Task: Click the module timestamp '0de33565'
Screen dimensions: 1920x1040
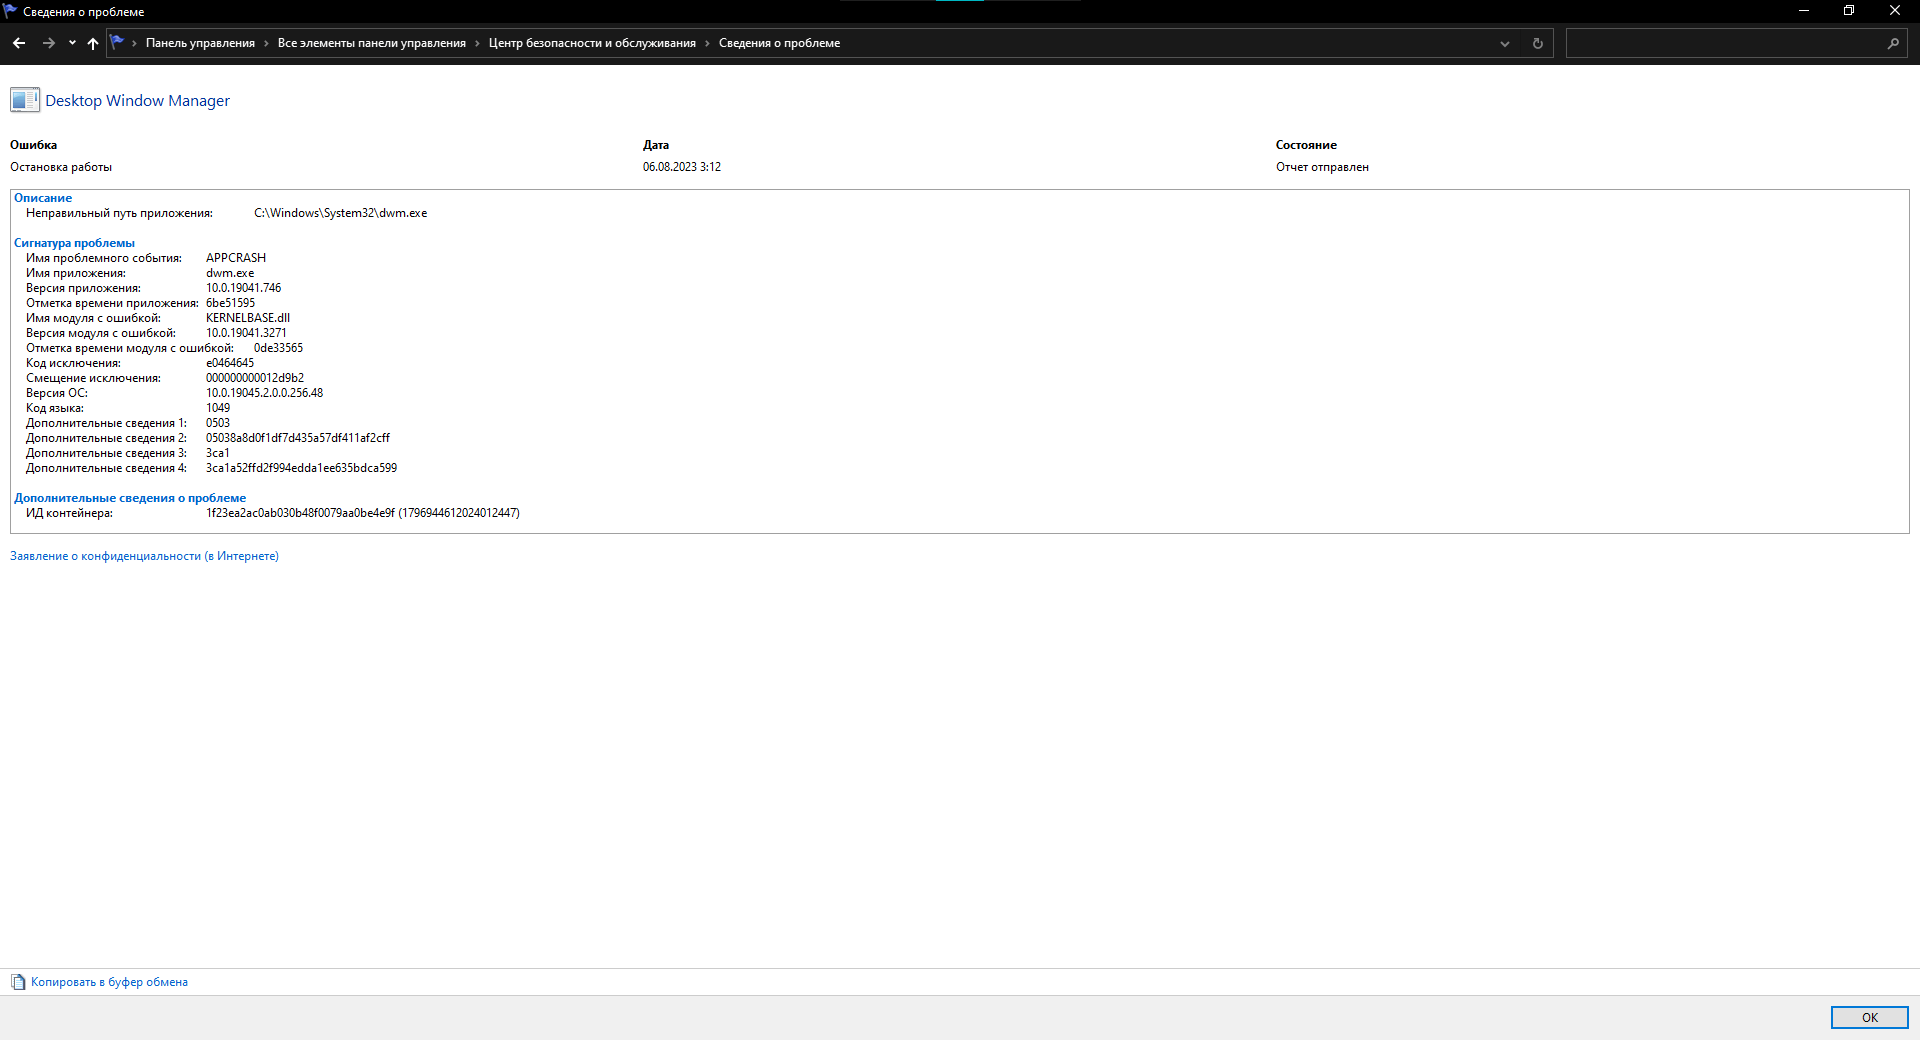Action: coord(278,348)
